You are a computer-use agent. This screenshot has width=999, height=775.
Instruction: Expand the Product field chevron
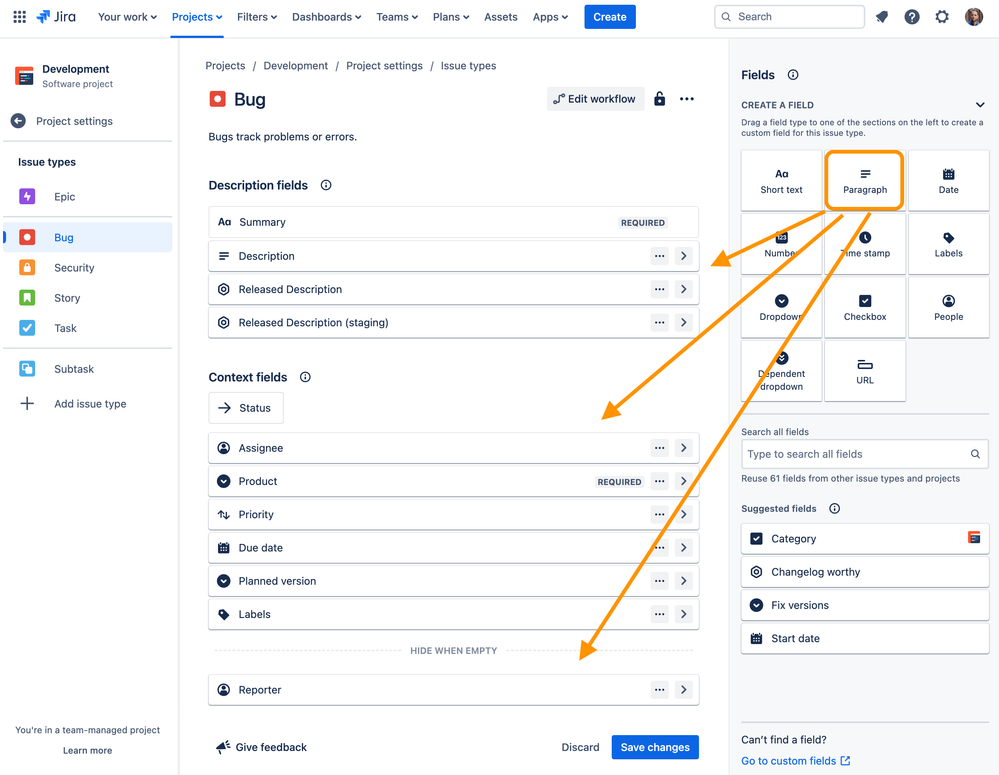(684, 481)
